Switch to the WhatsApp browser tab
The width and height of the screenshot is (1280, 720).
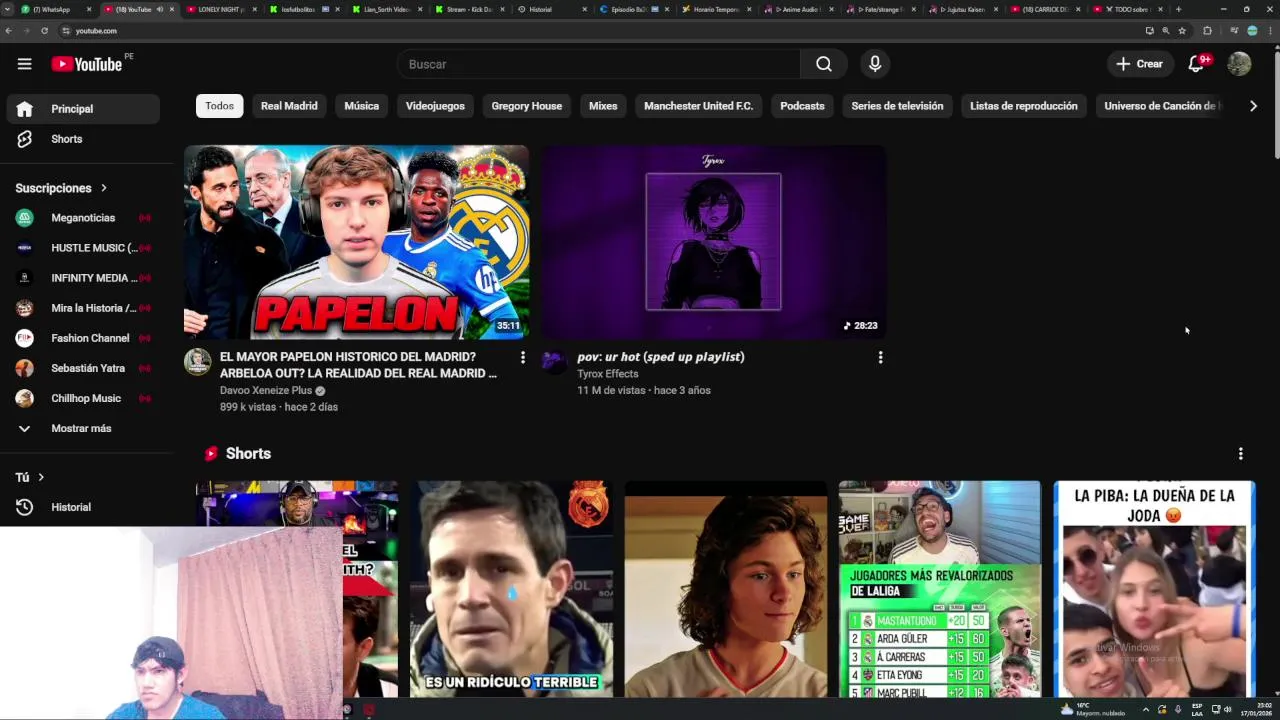[56, 9]
